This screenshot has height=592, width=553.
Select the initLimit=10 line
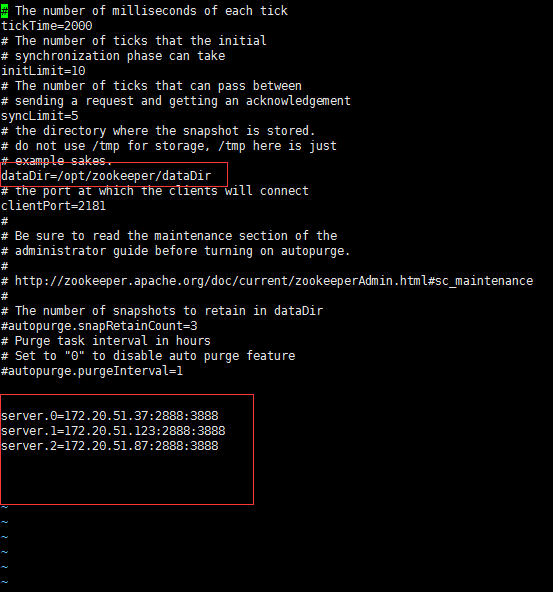tap(43, 71)
